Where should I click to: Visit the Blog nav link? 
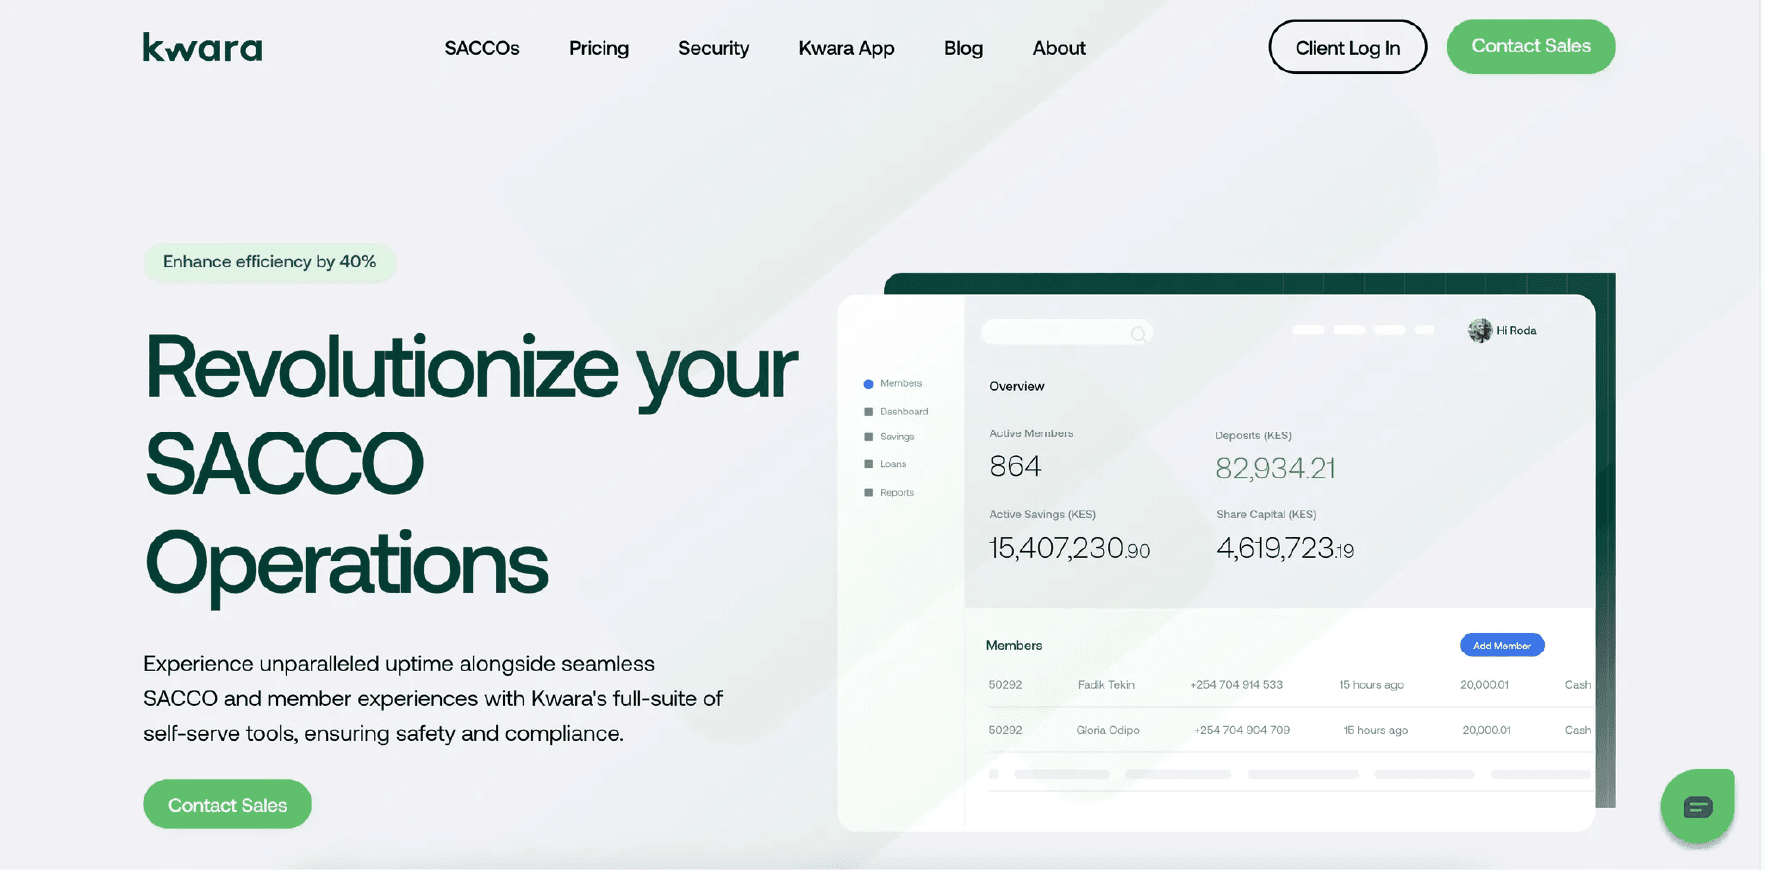tap(963, 48)
